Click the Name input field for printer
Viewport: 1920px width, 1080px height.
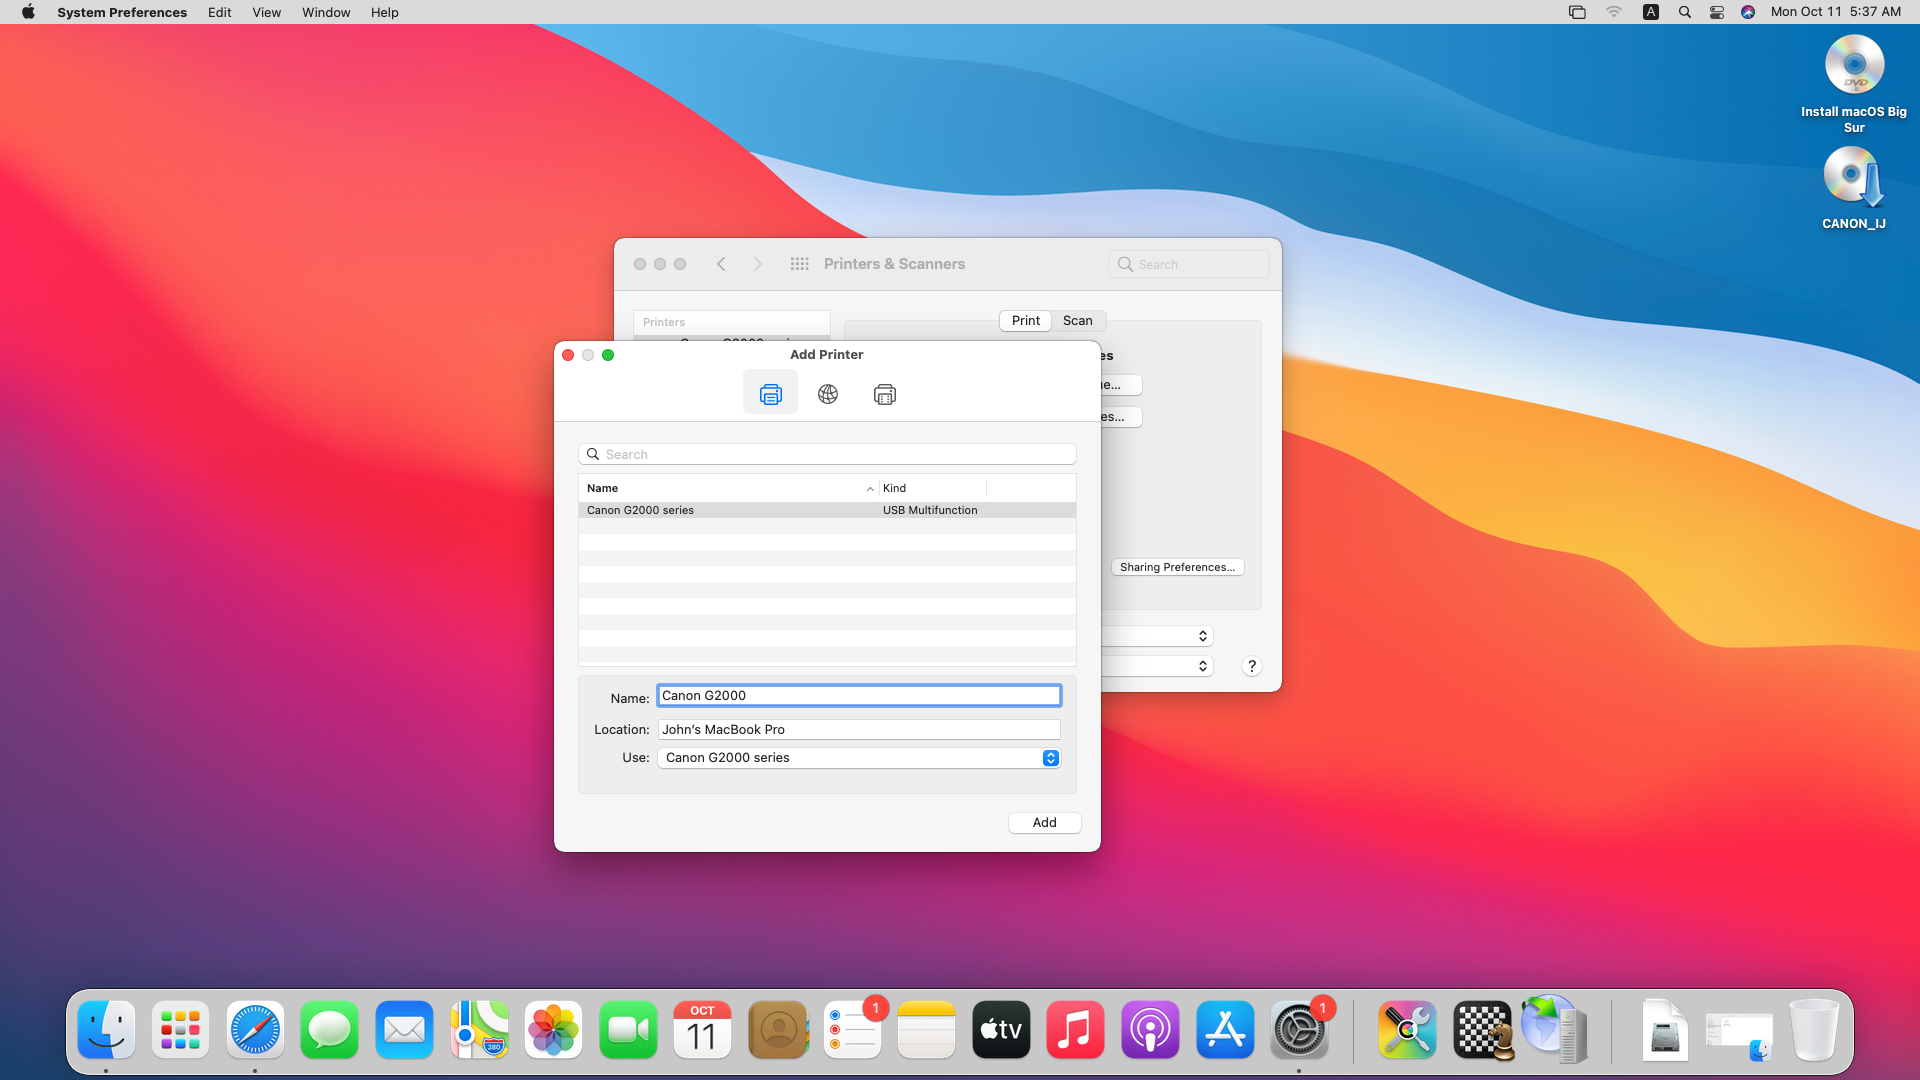pos(860,696)
